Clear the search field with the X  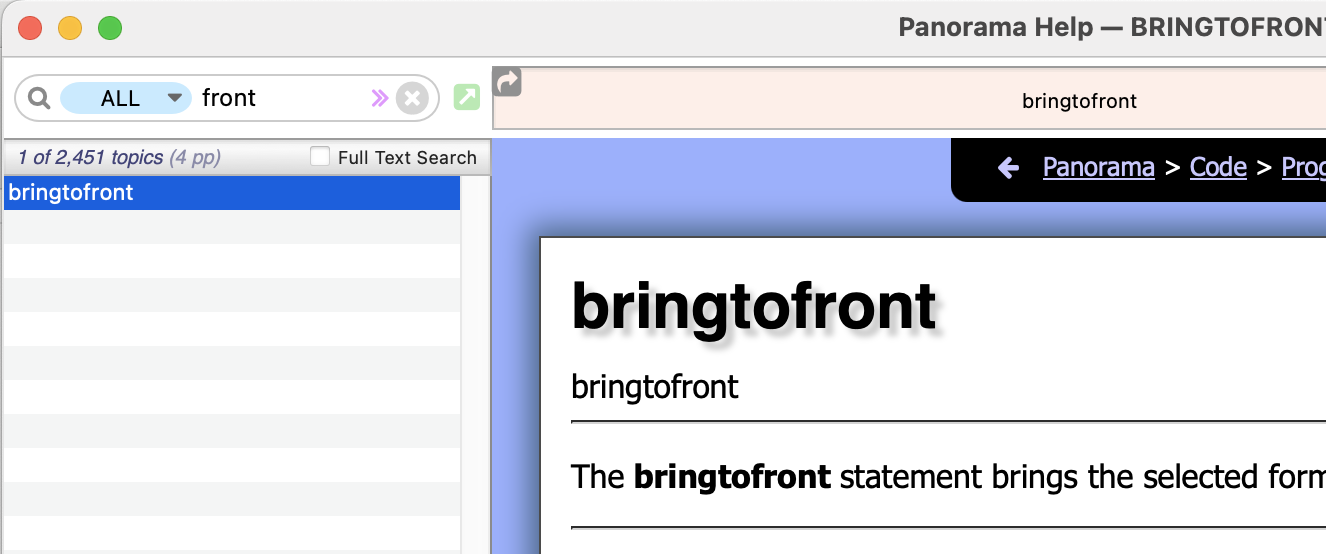(x=412, y=98)
